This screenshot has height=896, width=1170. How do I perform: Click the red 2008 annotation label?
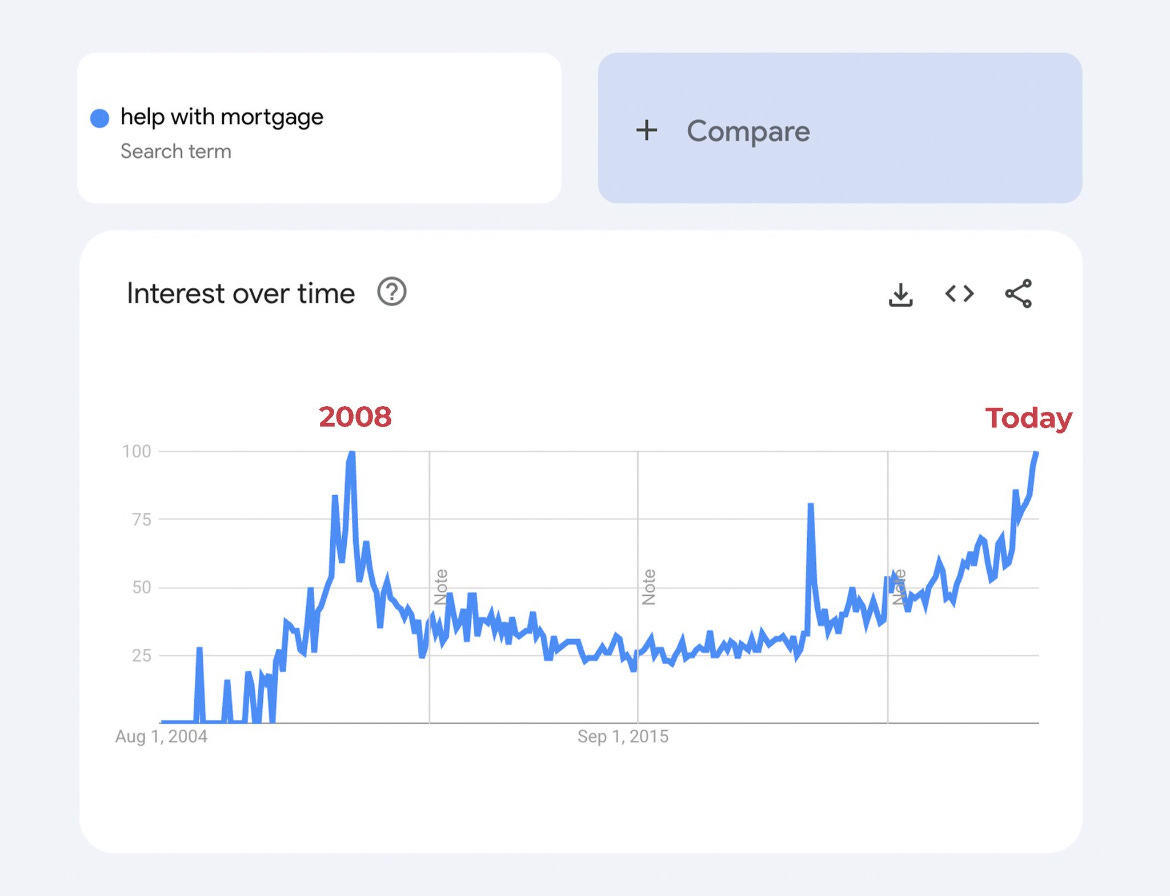tap(355, 417)
